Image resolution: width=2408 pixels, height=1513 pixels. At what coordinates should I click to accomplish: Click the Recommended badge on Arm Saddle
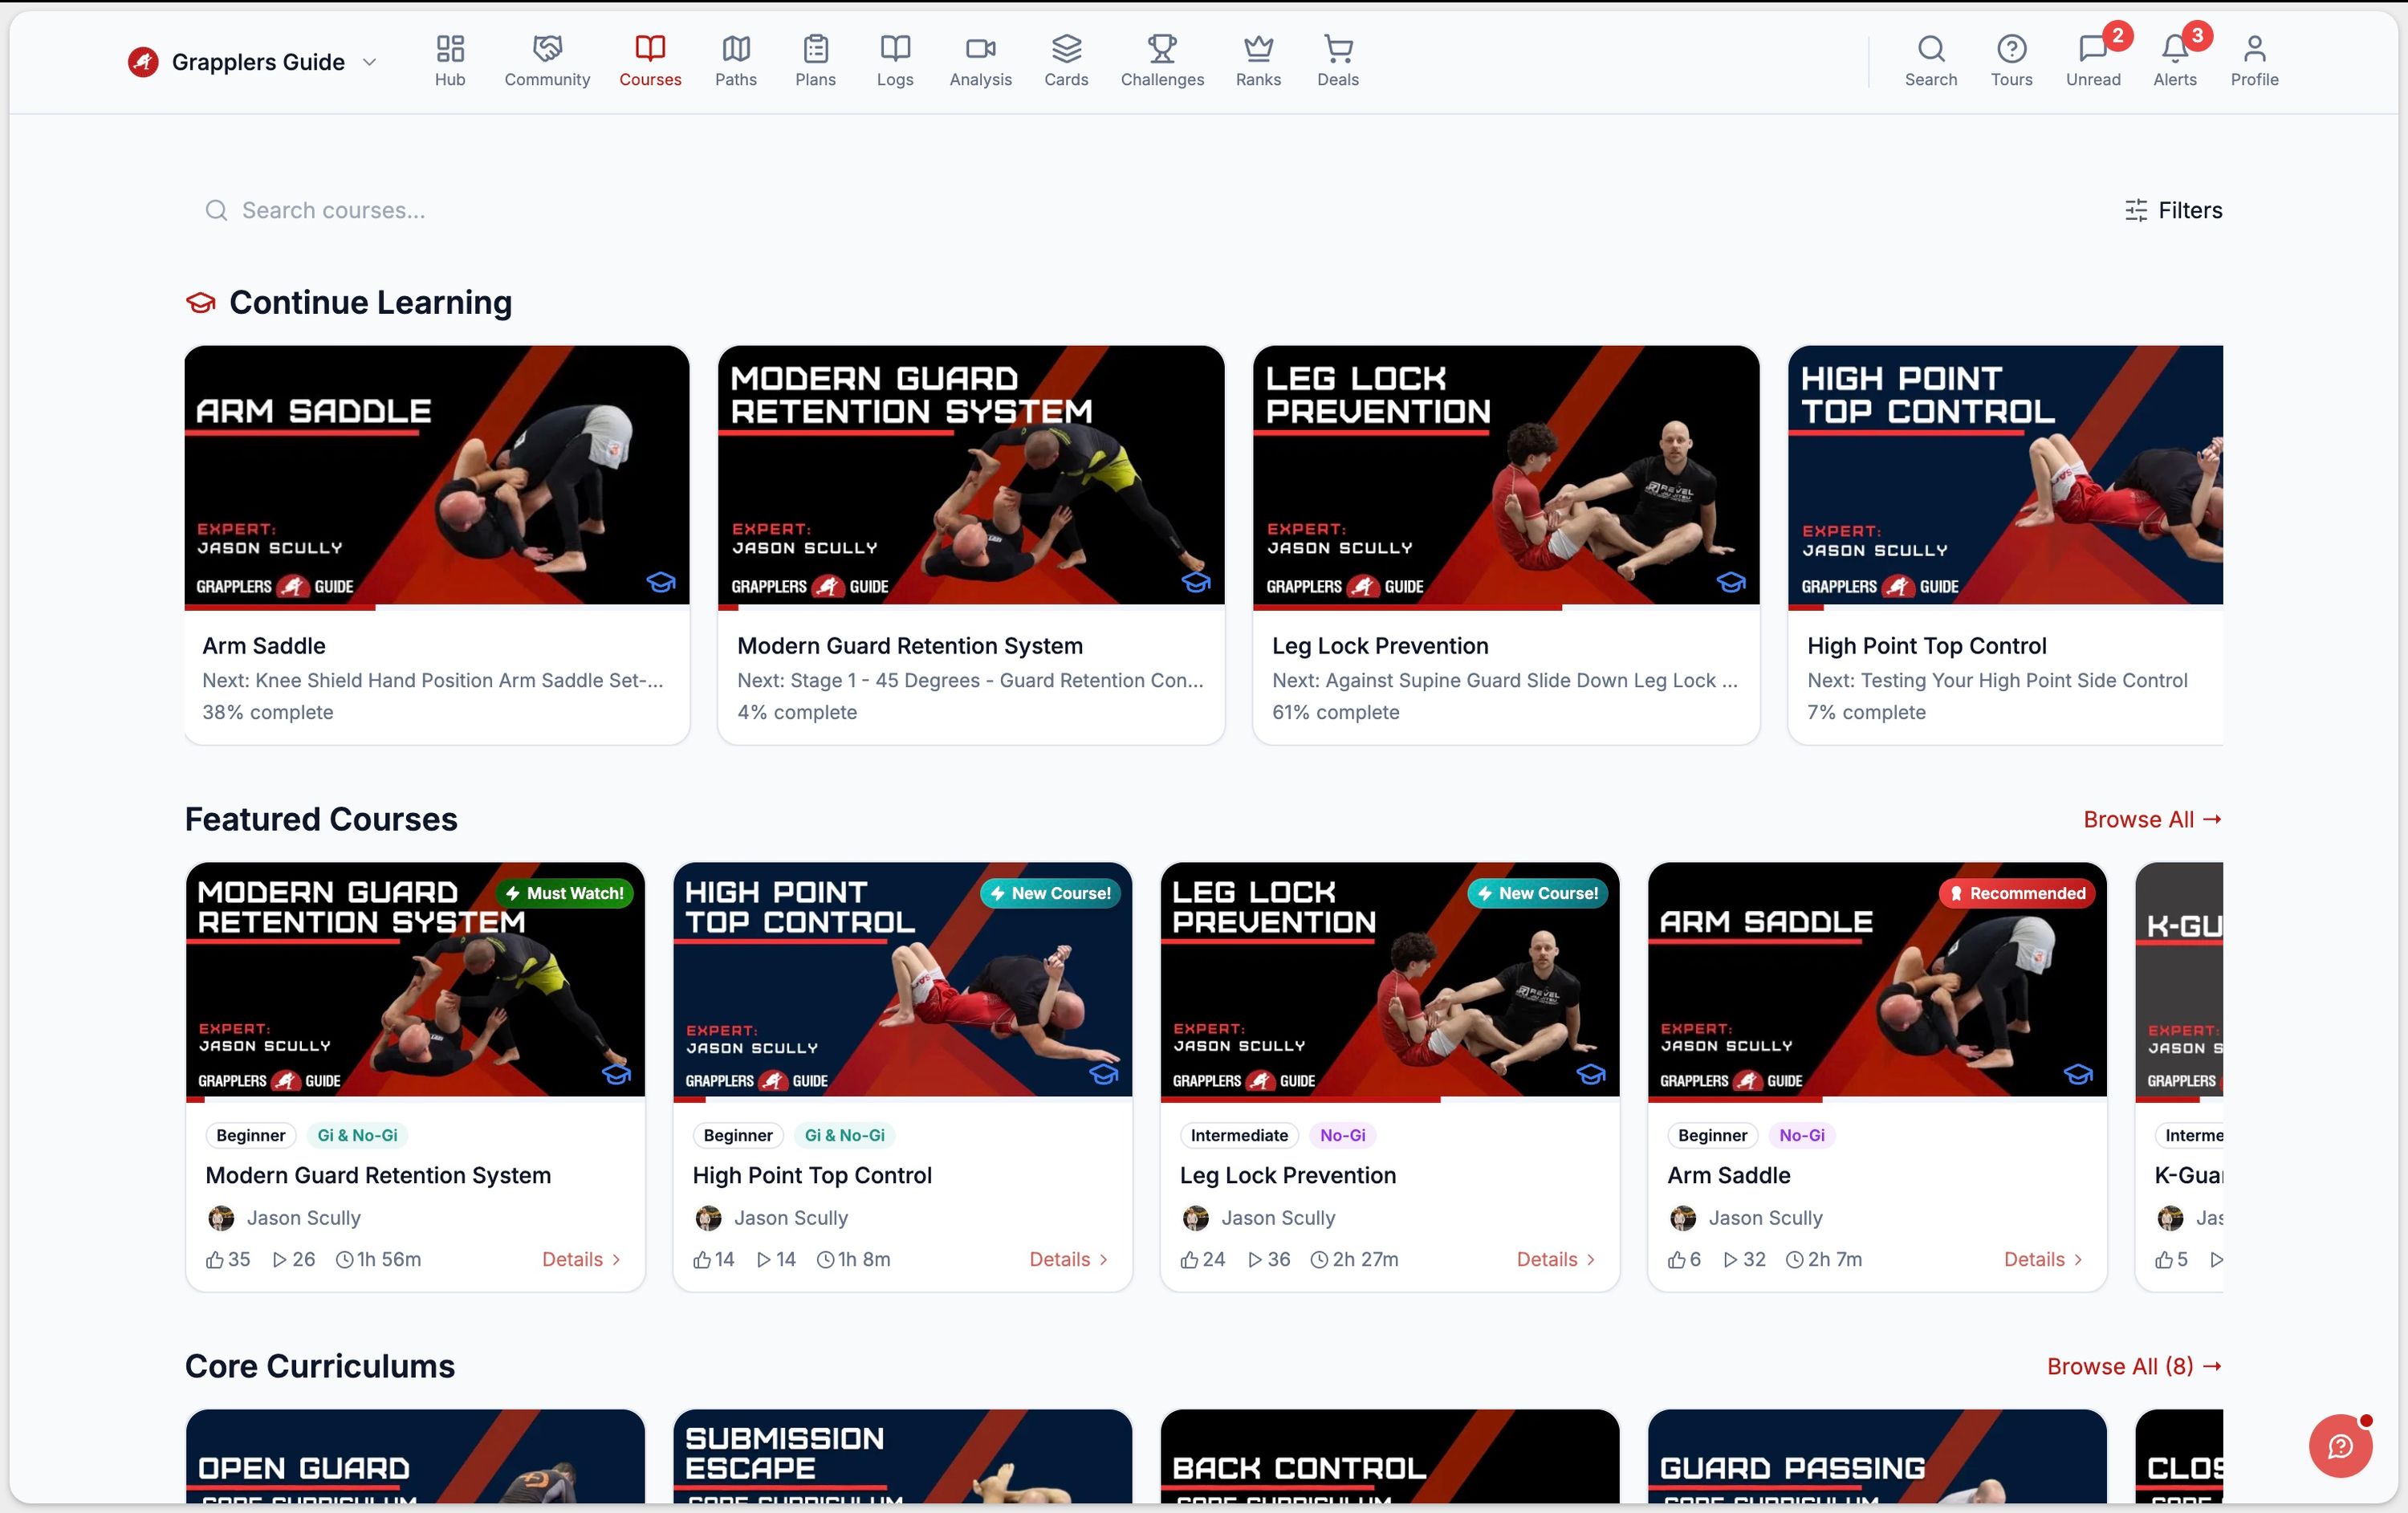[2017, 893]
